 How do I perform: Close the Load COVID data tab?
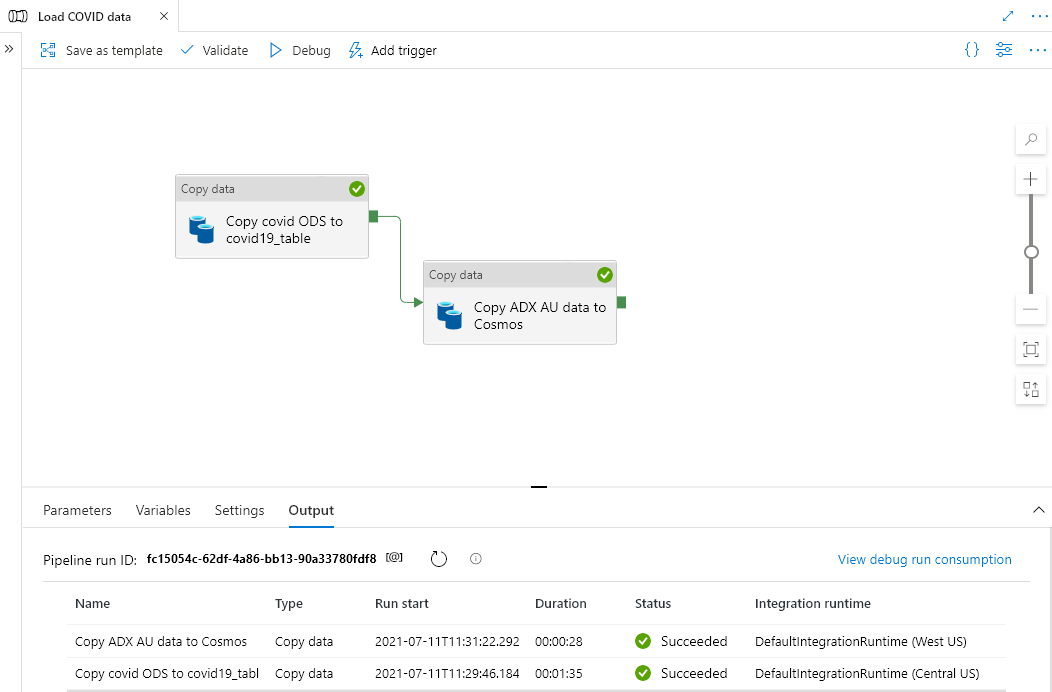(x=164, y=16)
